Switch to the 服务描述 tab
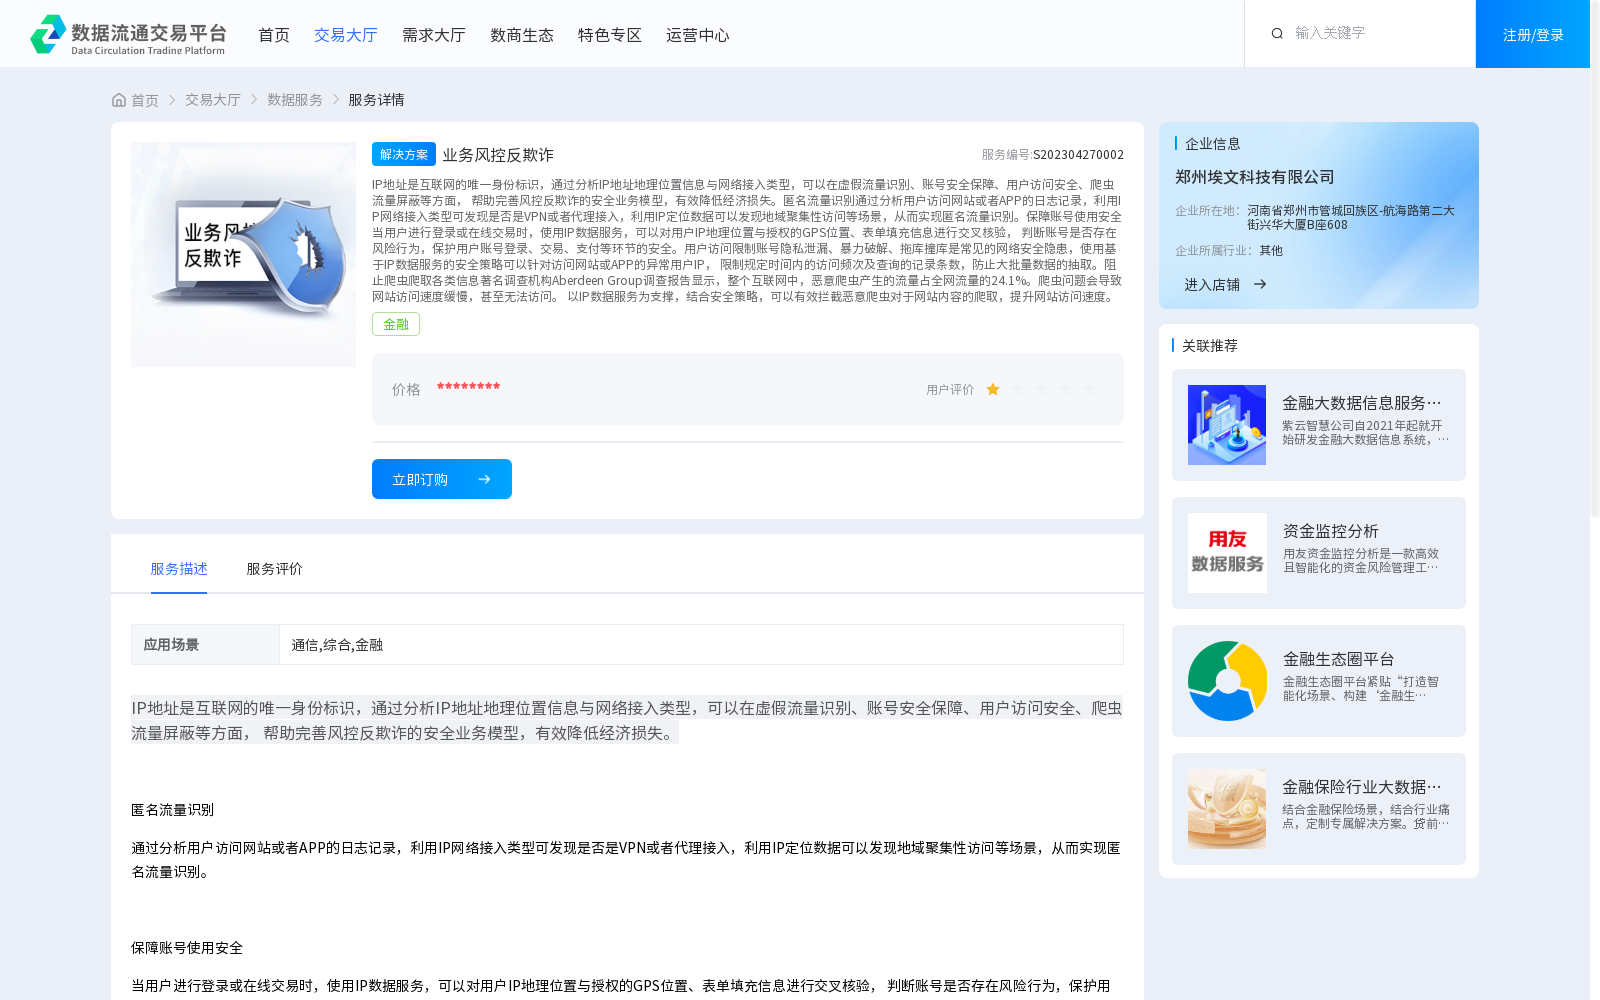This screenshot has height=1000, width=1600. point(179,569)
